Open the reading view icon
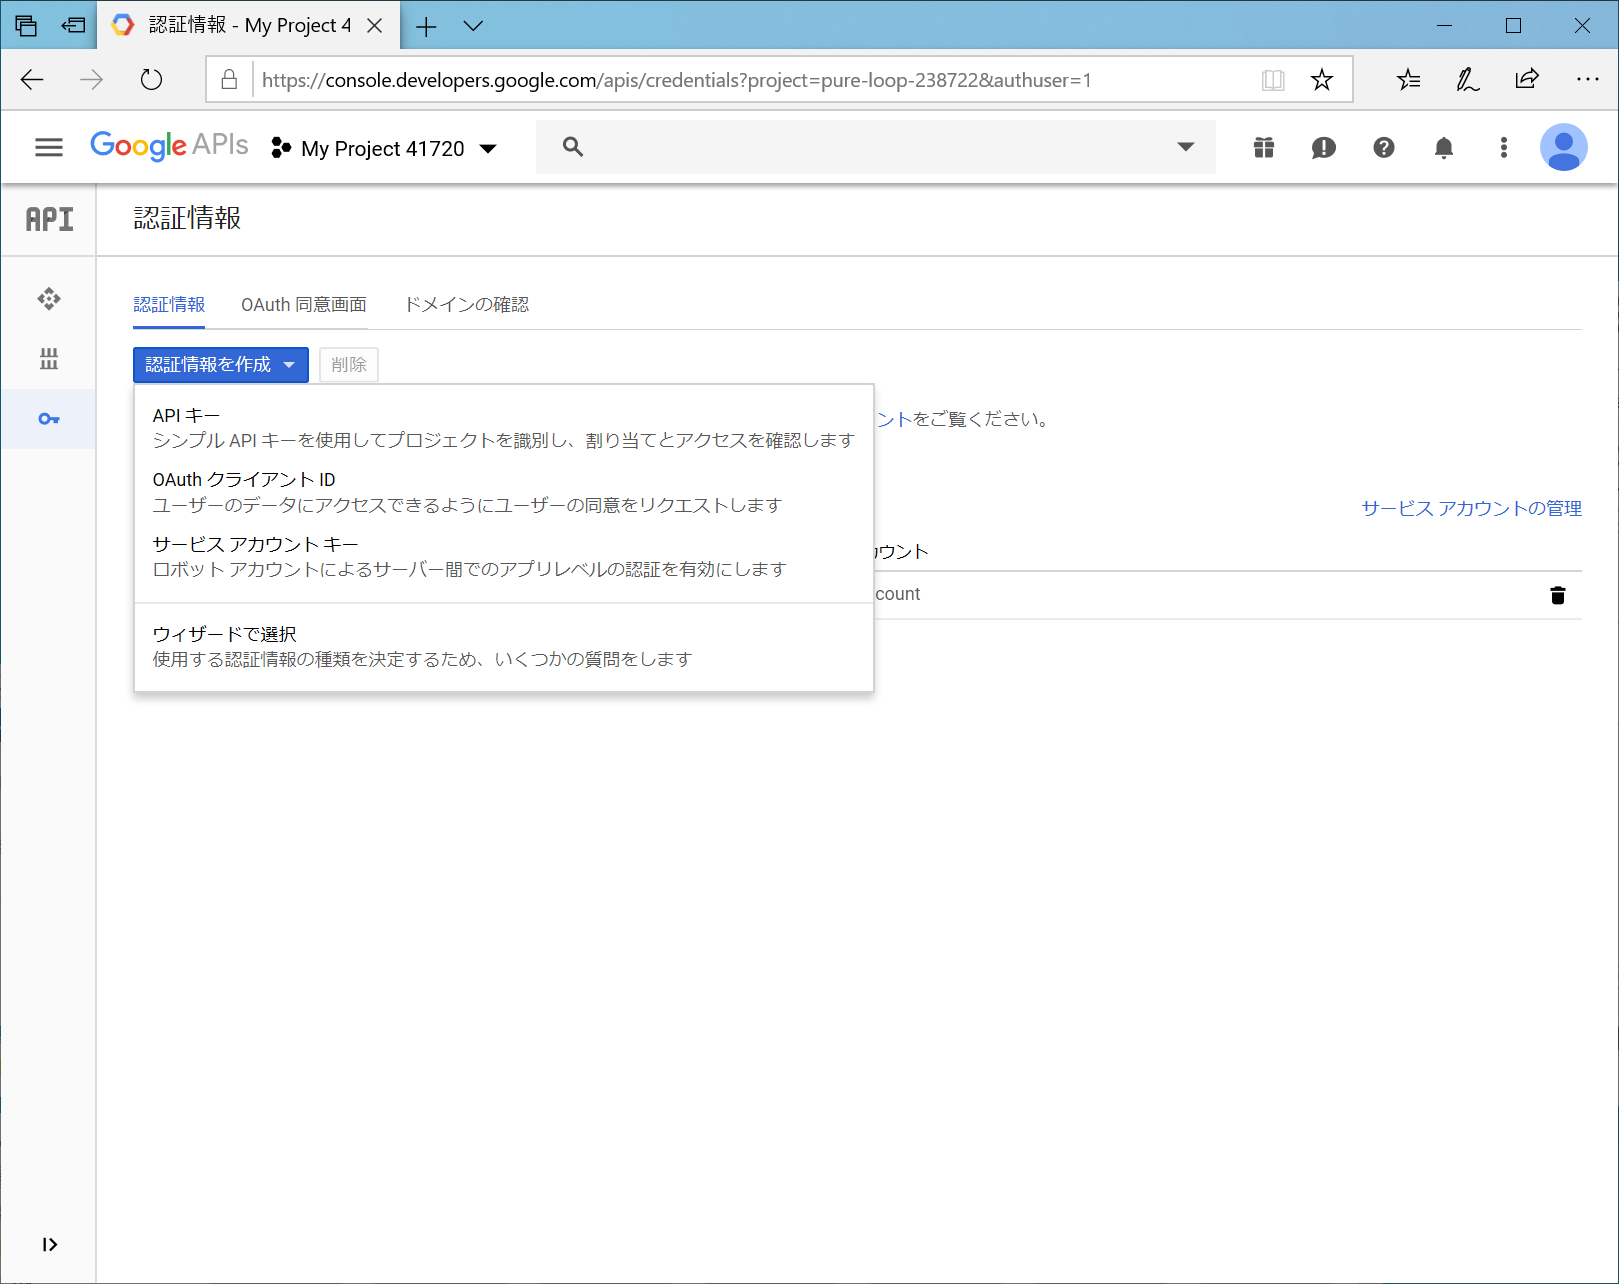The height and width of the screenshot is (1284, 1619). point(1273,80)
